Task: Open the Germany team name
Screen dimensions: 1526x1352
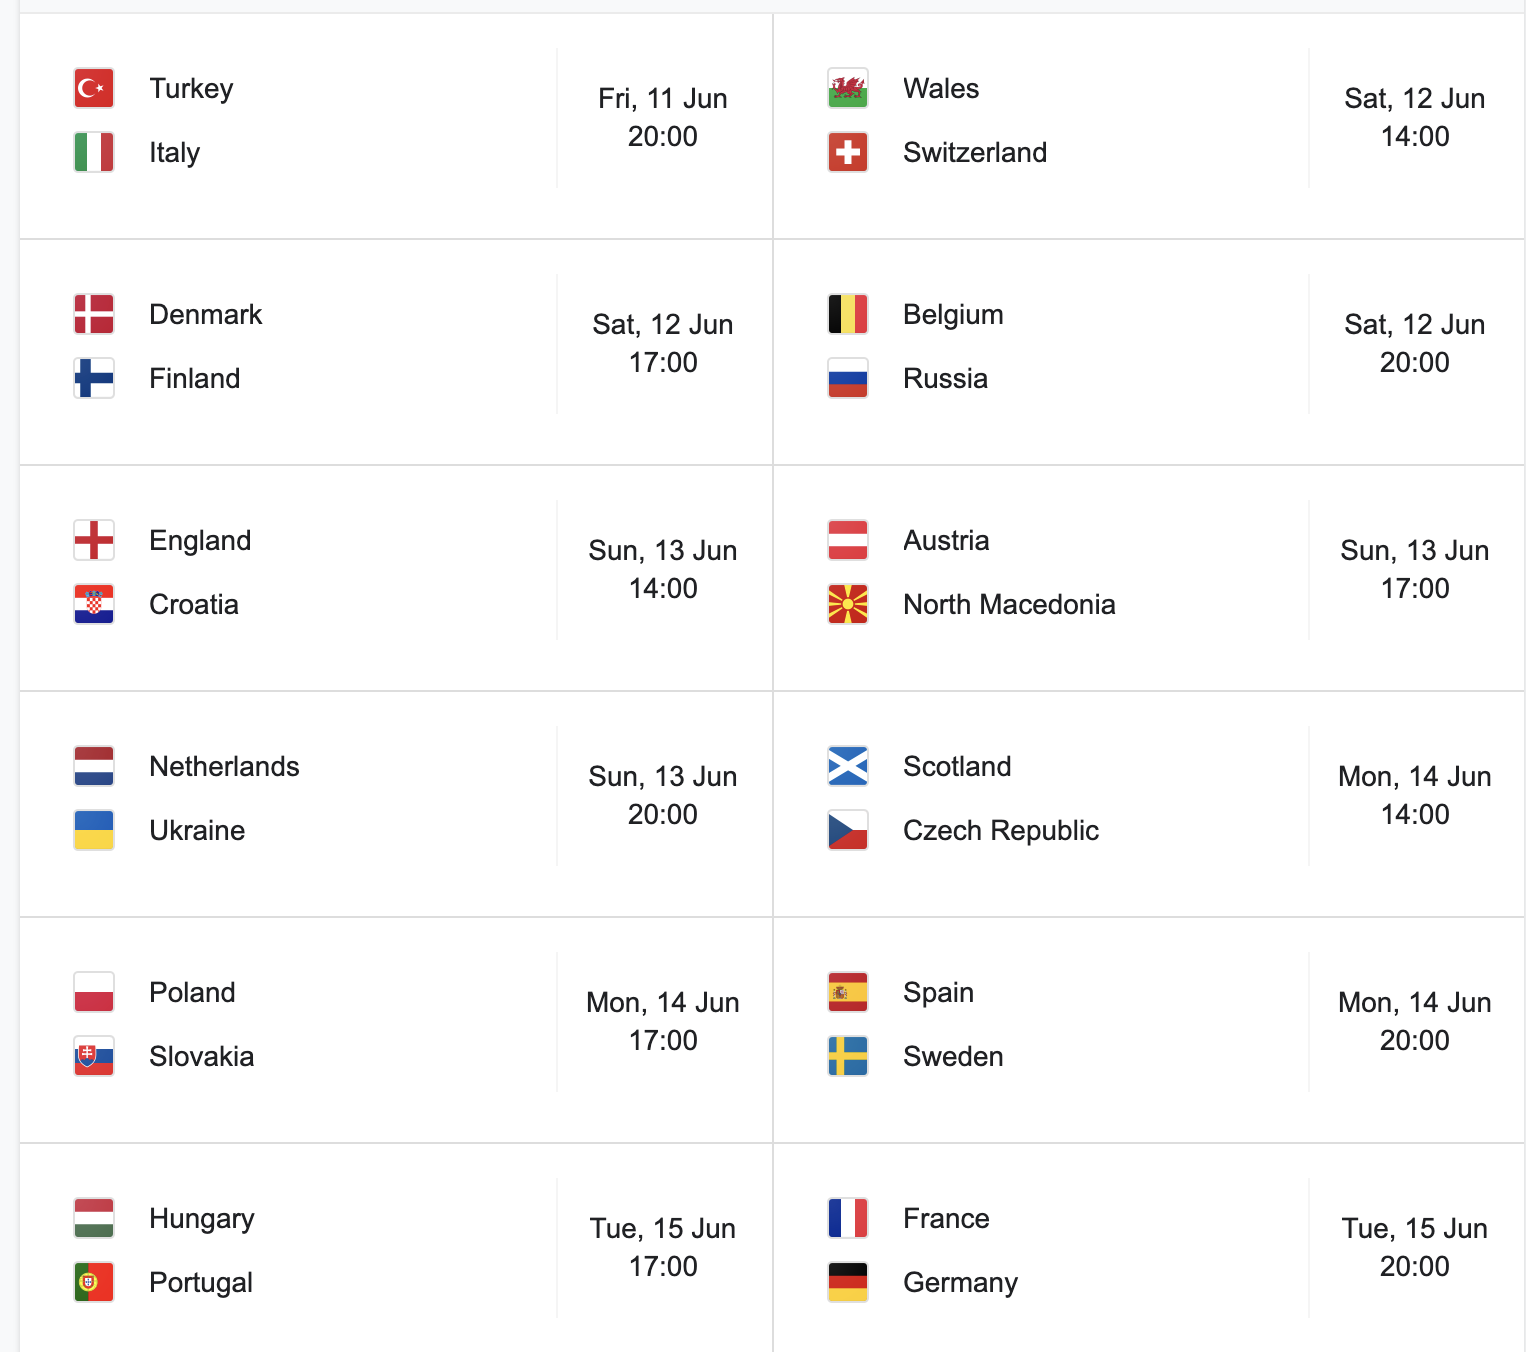Action: (x=960, y=1283)
